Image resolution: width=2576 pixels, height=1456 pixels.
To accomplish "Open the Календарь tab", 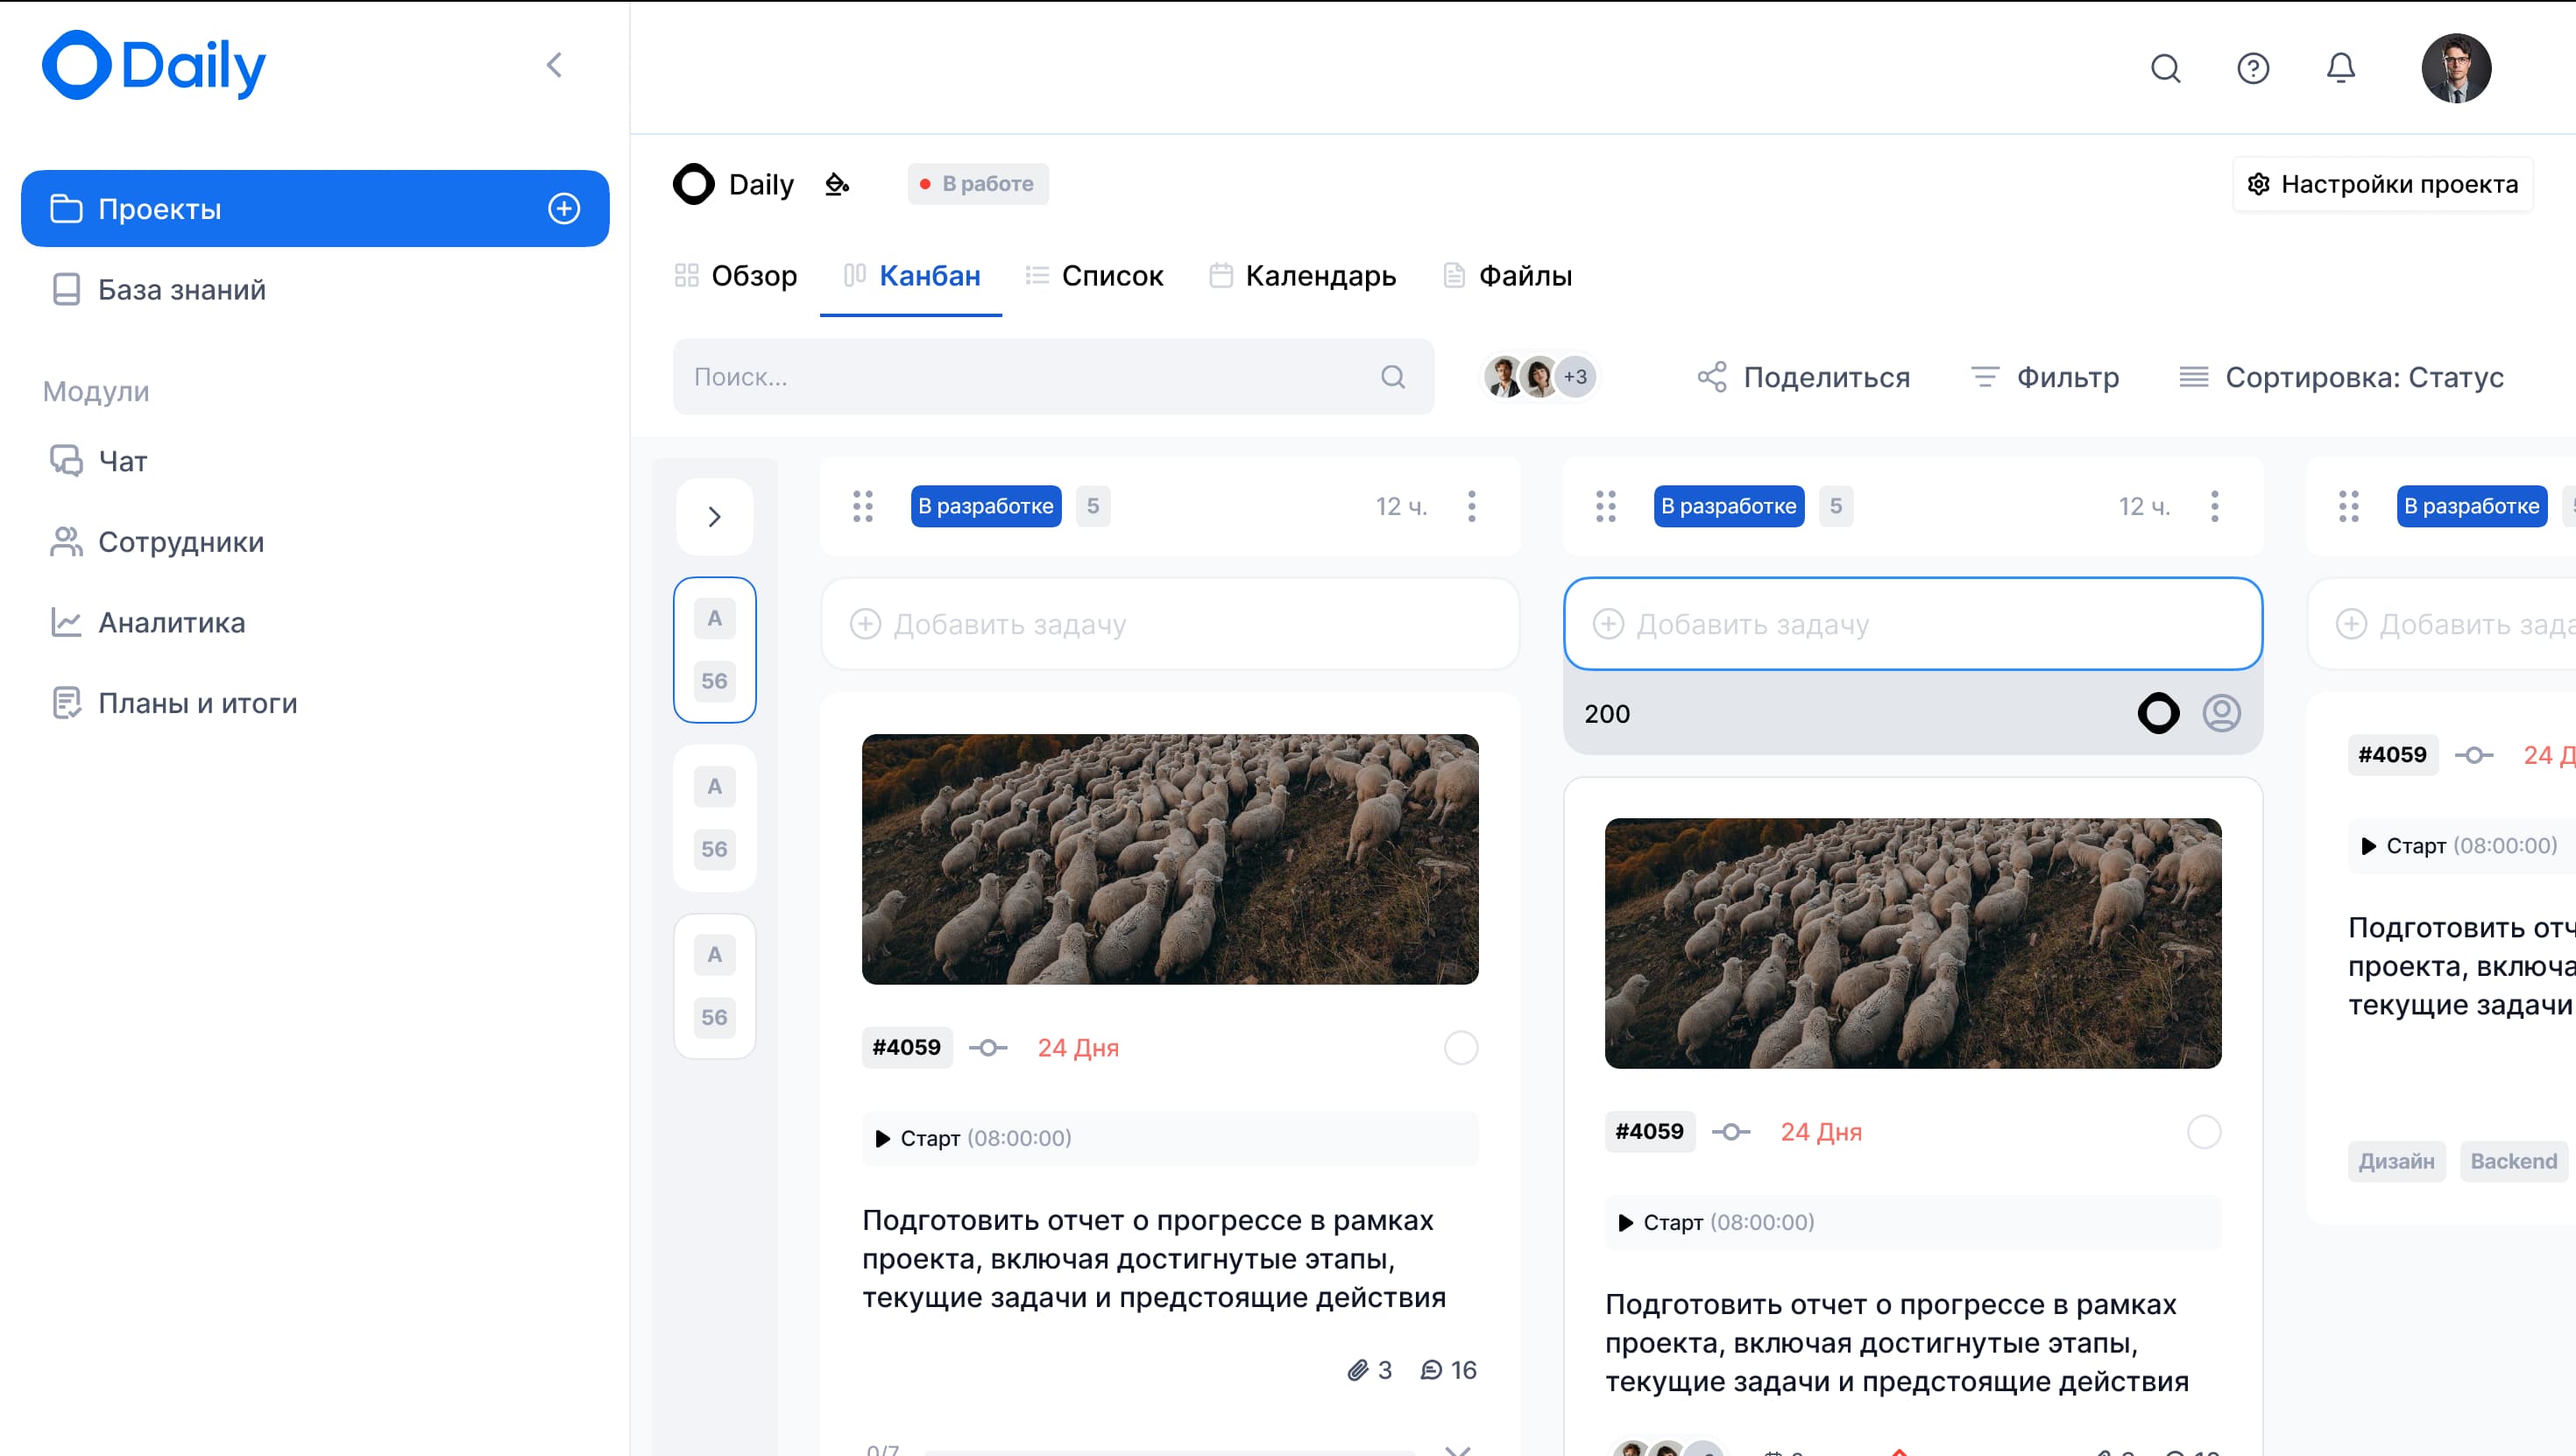I will tap(1301, 276).
